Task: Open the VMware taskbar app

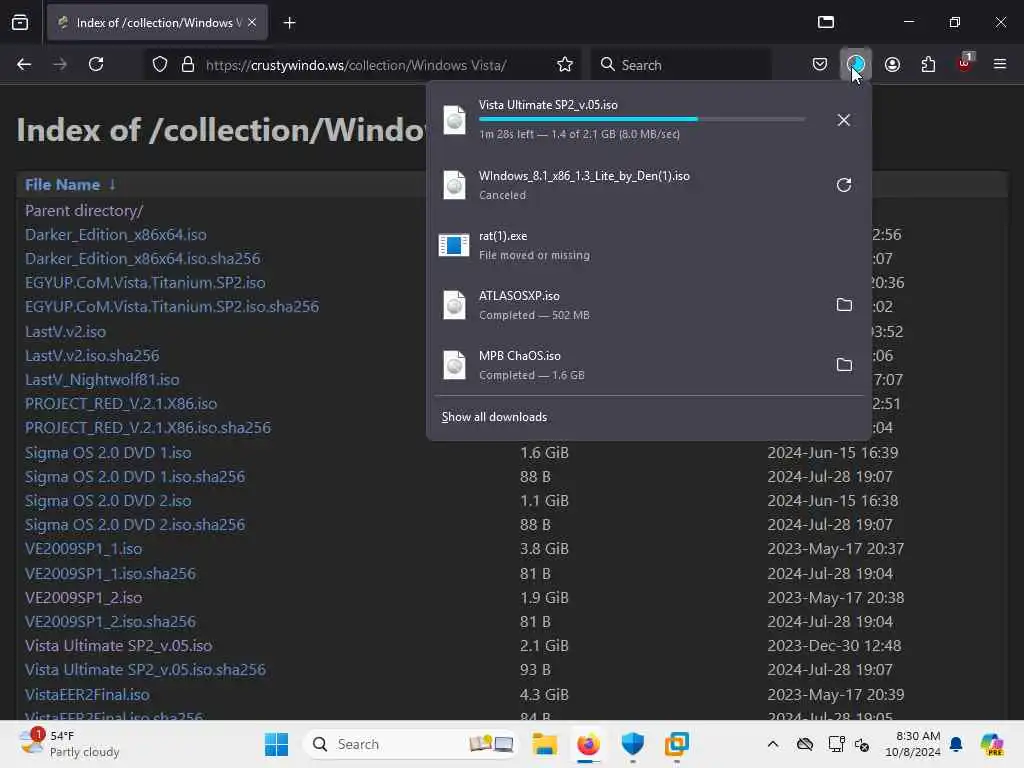Action: coord(677,744)
